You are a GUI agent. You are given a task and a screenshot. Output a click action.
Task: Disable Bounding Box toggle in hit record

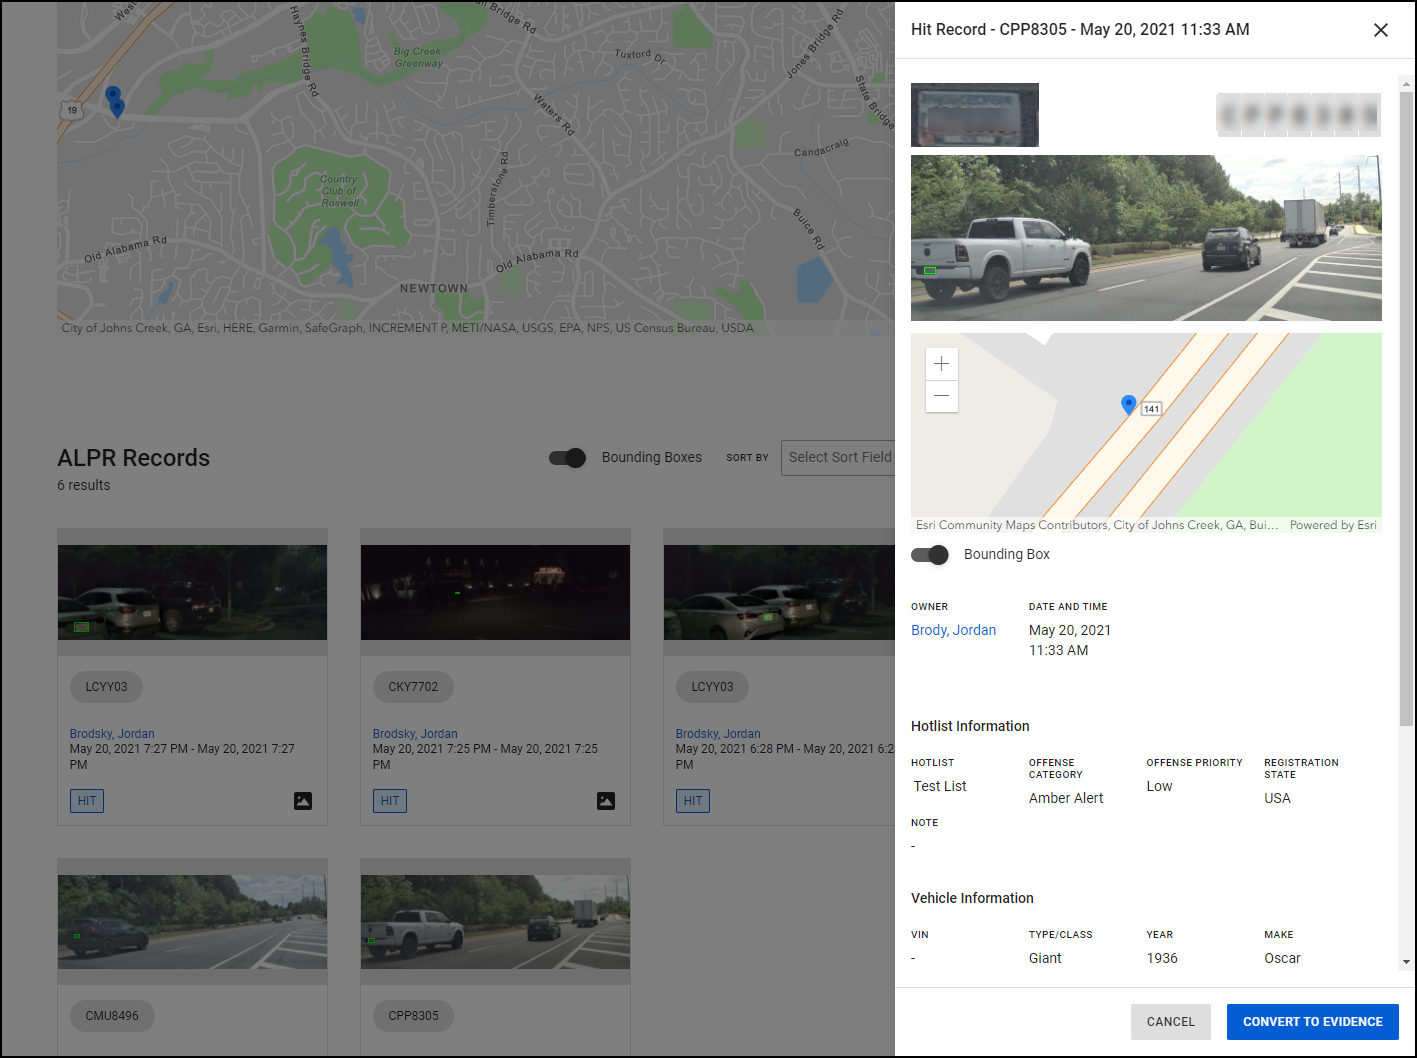(930, 555)
